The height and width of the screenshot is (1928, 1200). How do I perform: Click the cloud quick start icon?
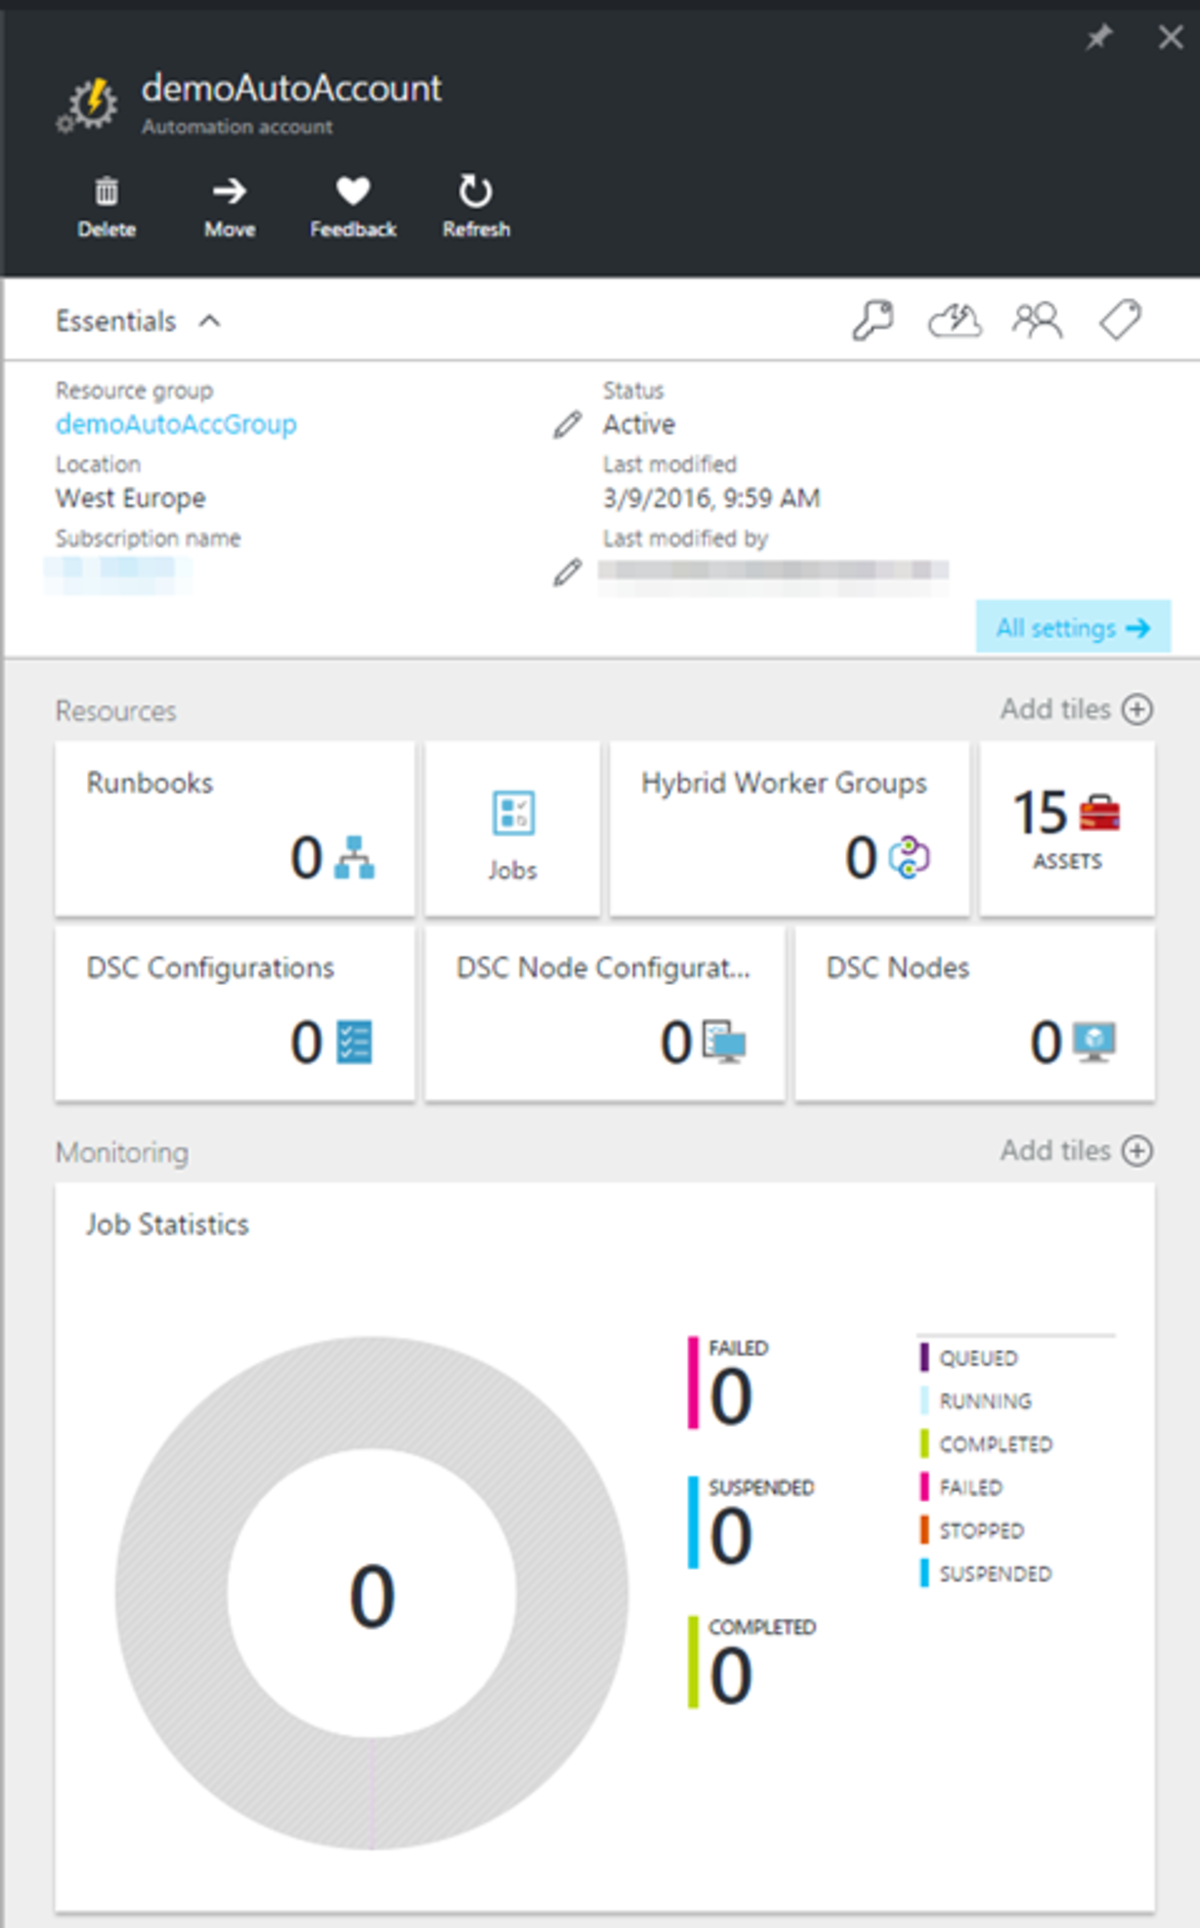point(955,321)
